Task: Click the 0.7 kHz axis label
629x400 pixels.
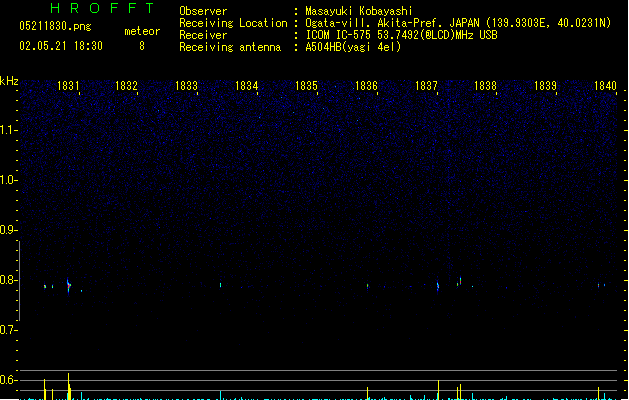Action: tap(8, 330)
